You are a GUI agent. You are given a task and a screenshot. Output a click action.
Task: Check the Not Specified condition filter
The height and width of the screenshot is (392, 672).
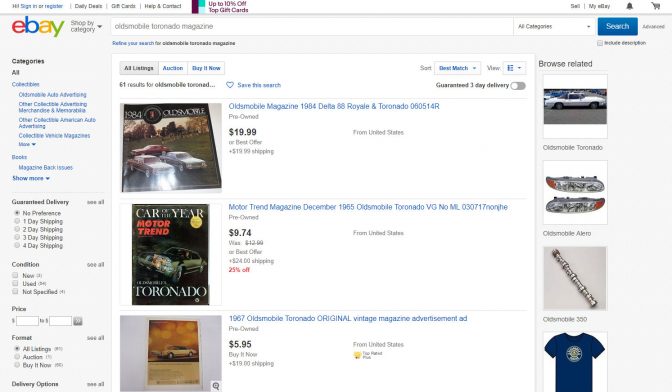[15, 291]
